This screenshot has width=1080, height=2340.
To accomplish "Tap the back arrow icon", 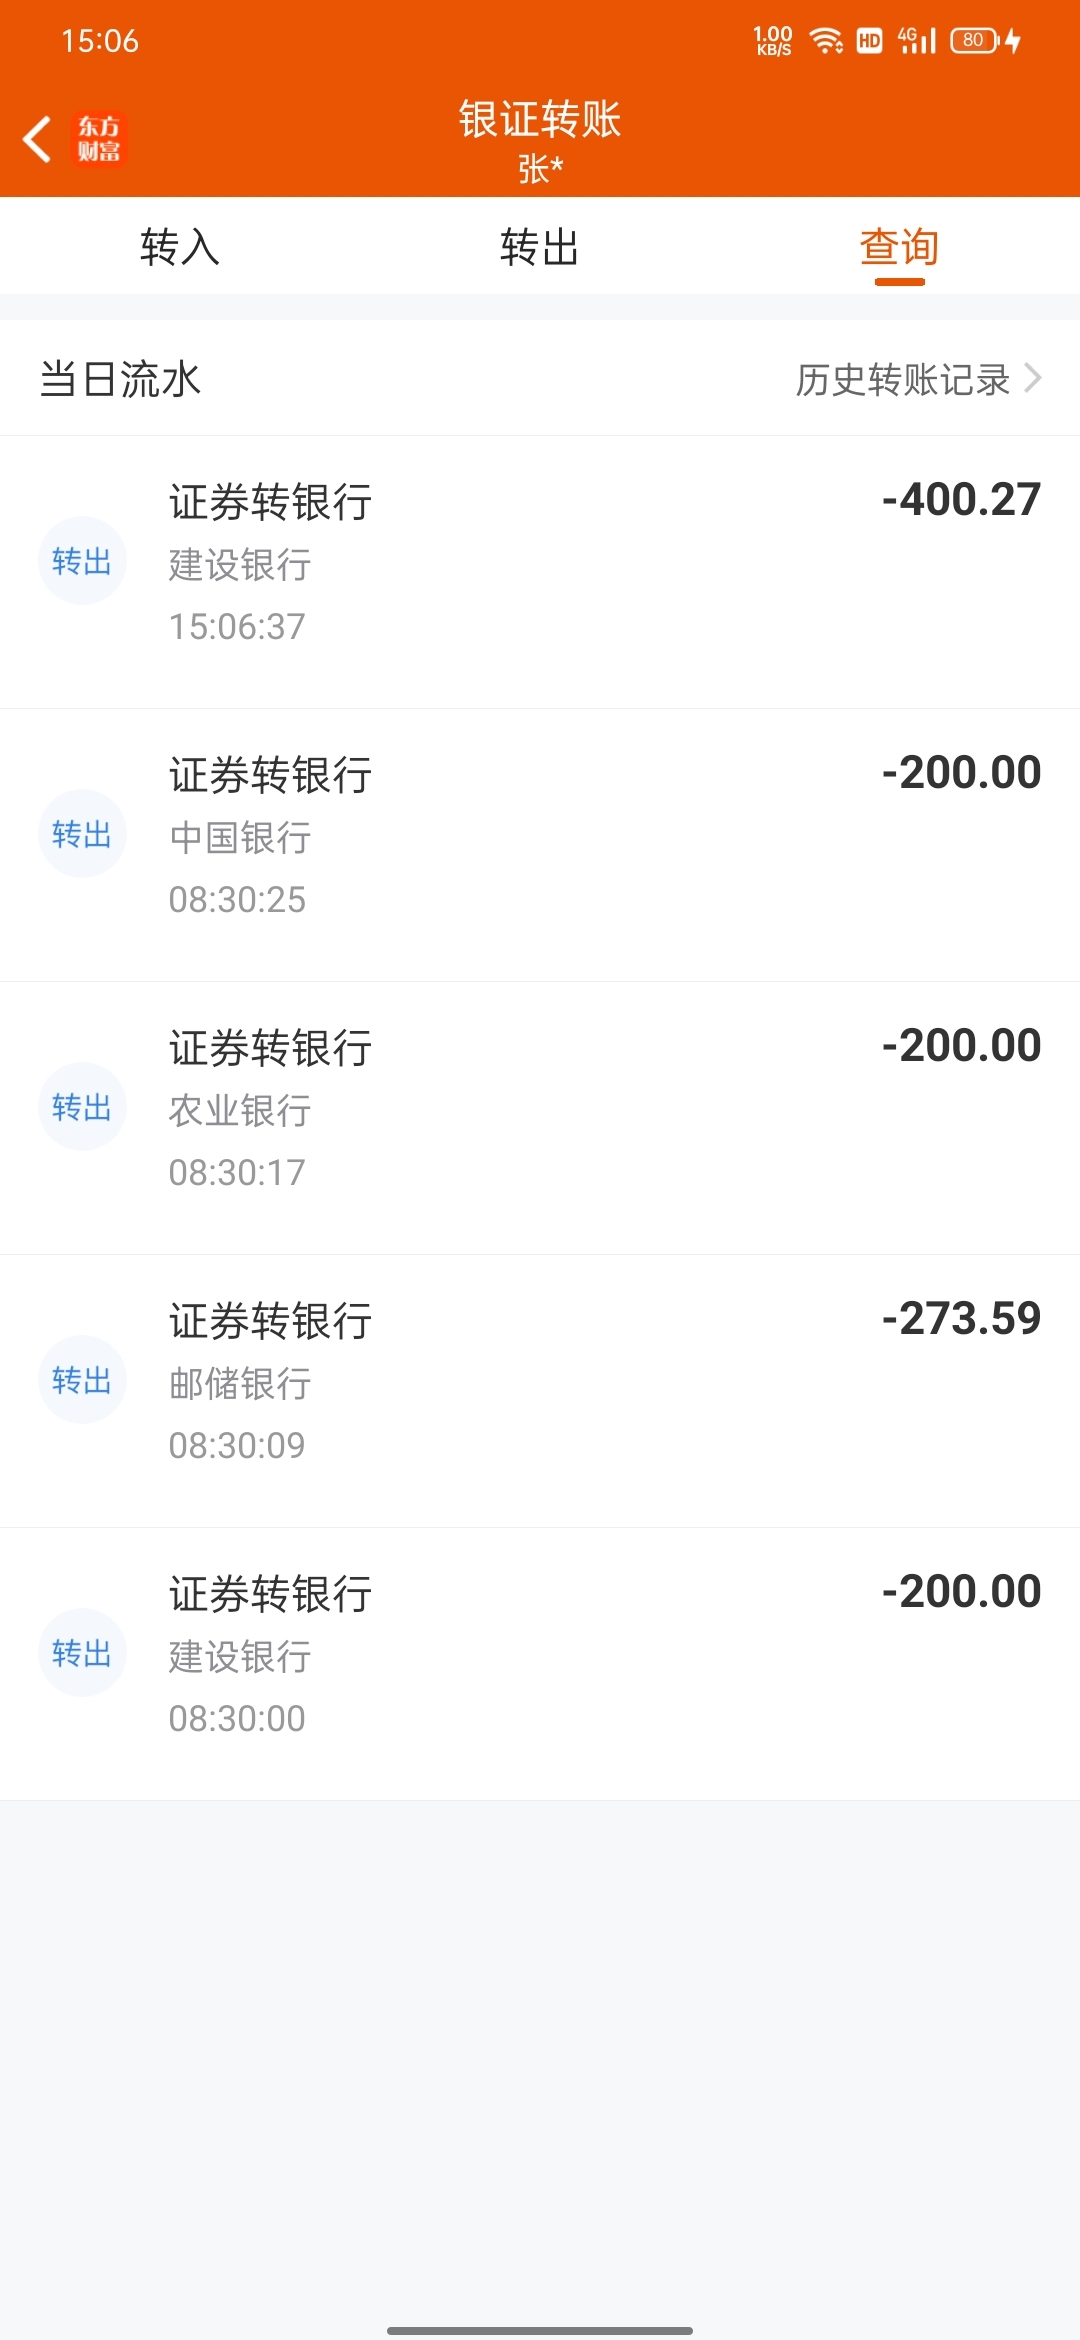I will click(38, 139).
